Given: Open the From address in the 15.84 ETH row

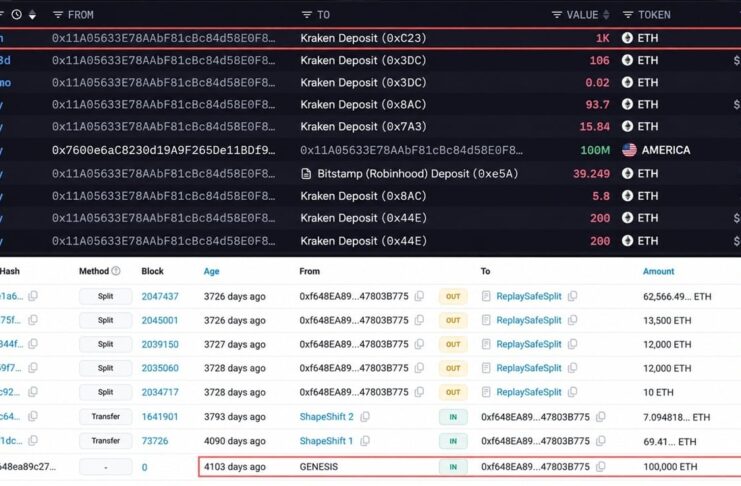Looking at the screenshot, I should [164, 126].
